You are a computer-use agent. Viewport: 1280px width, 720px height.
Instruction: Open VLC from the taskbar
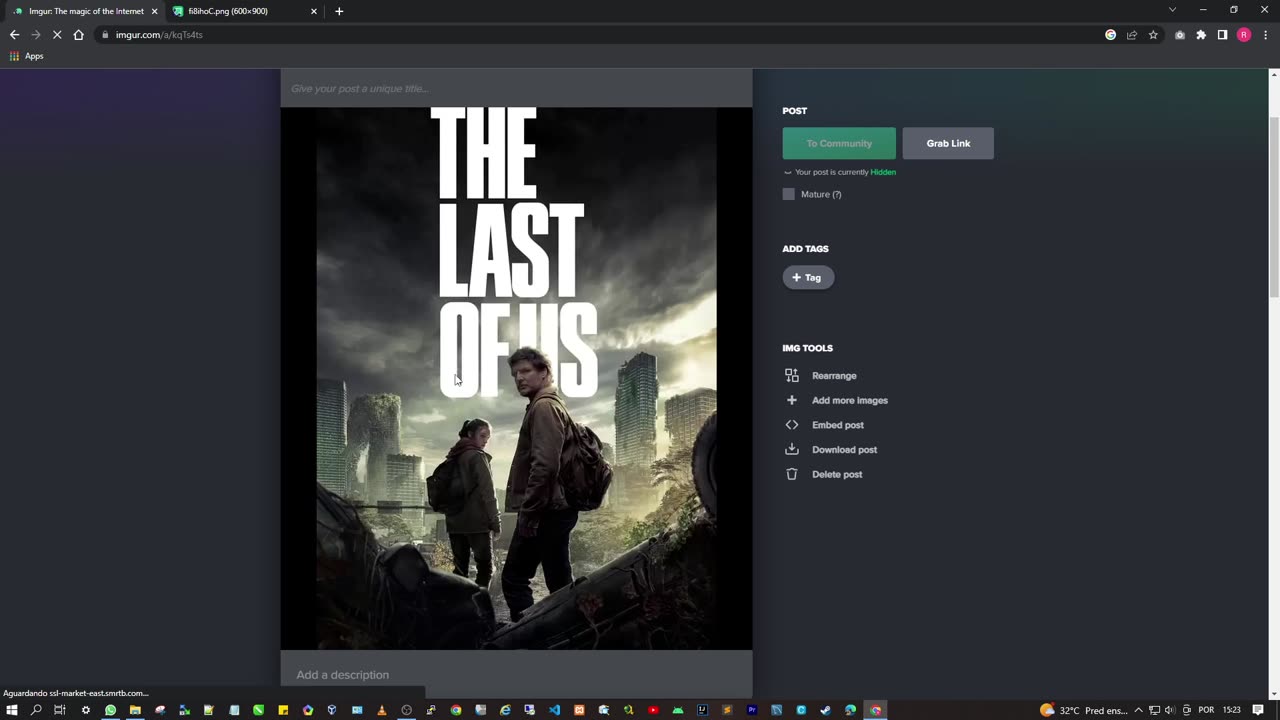tap(382, 710)
